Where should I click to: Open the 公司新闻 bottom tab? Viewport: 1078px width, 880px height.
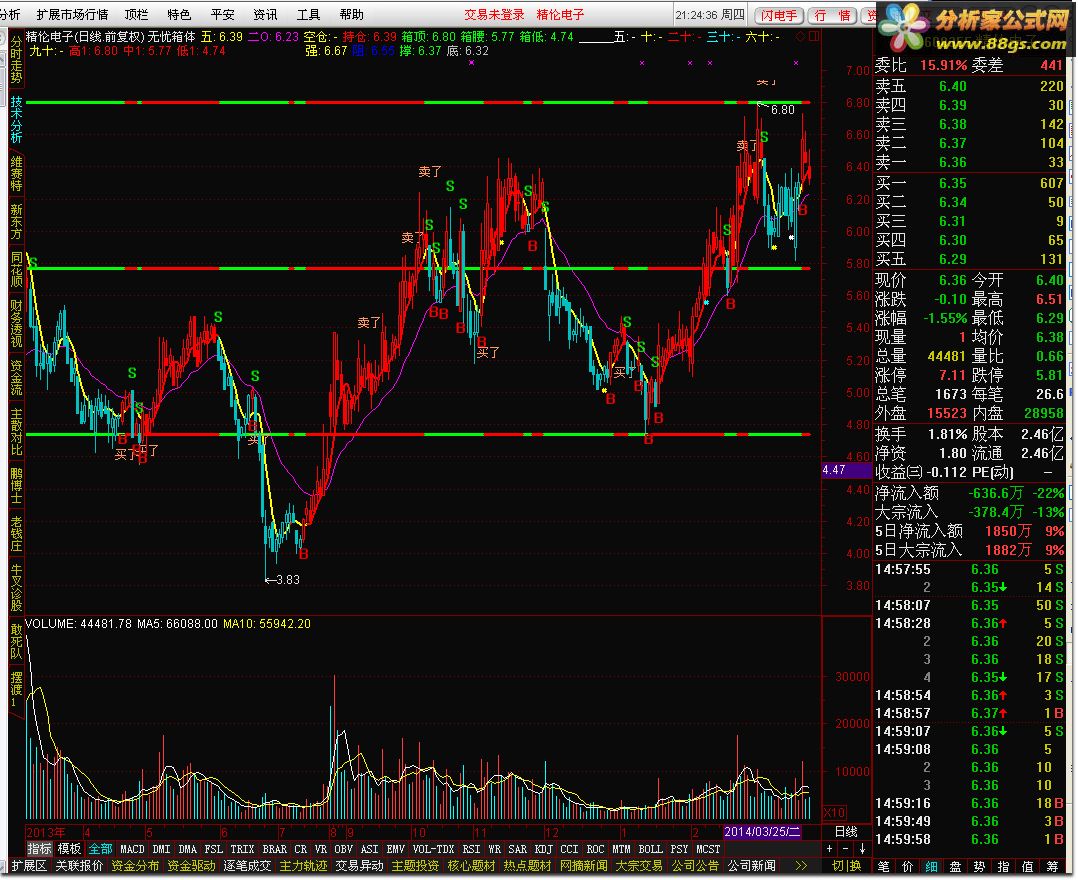(x=751, y=866)
